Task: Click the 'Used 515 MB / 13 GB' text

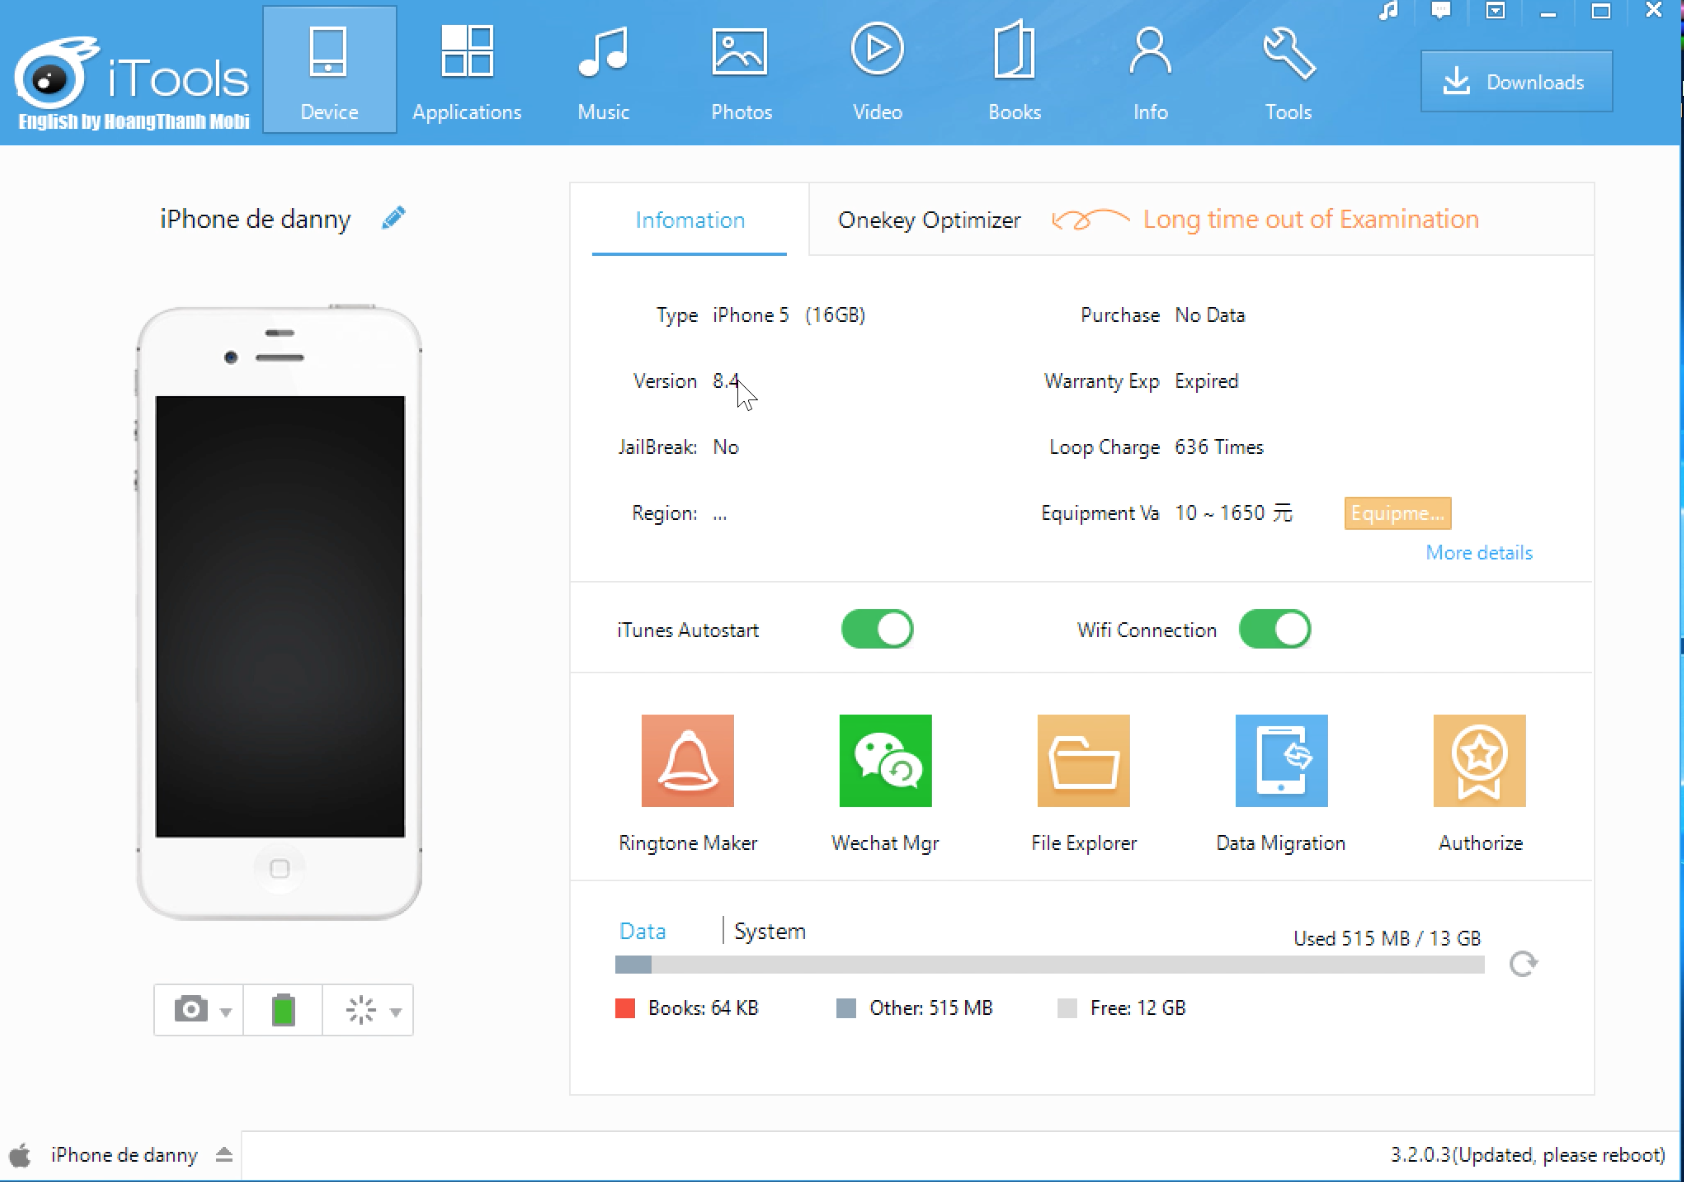Action: click(x=1387, y=938)
